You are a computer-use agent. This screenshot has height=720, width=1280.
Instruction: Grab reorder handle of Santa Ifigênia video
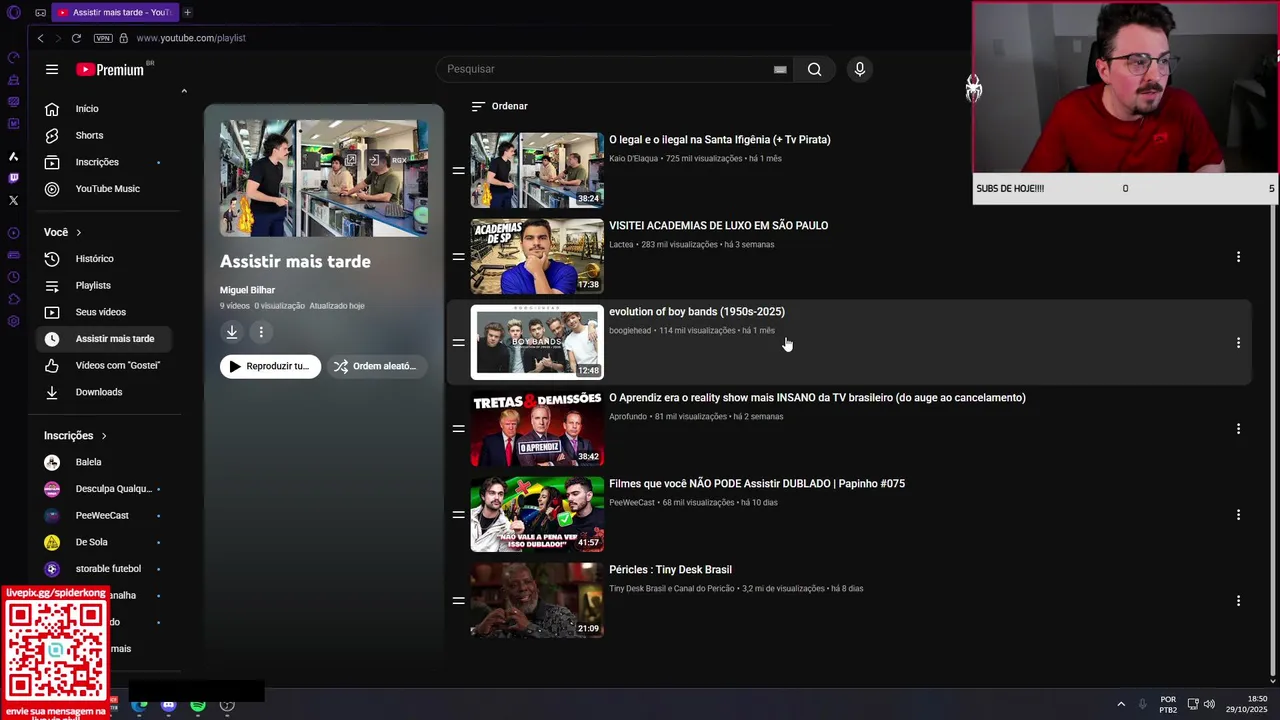point(458,171)
